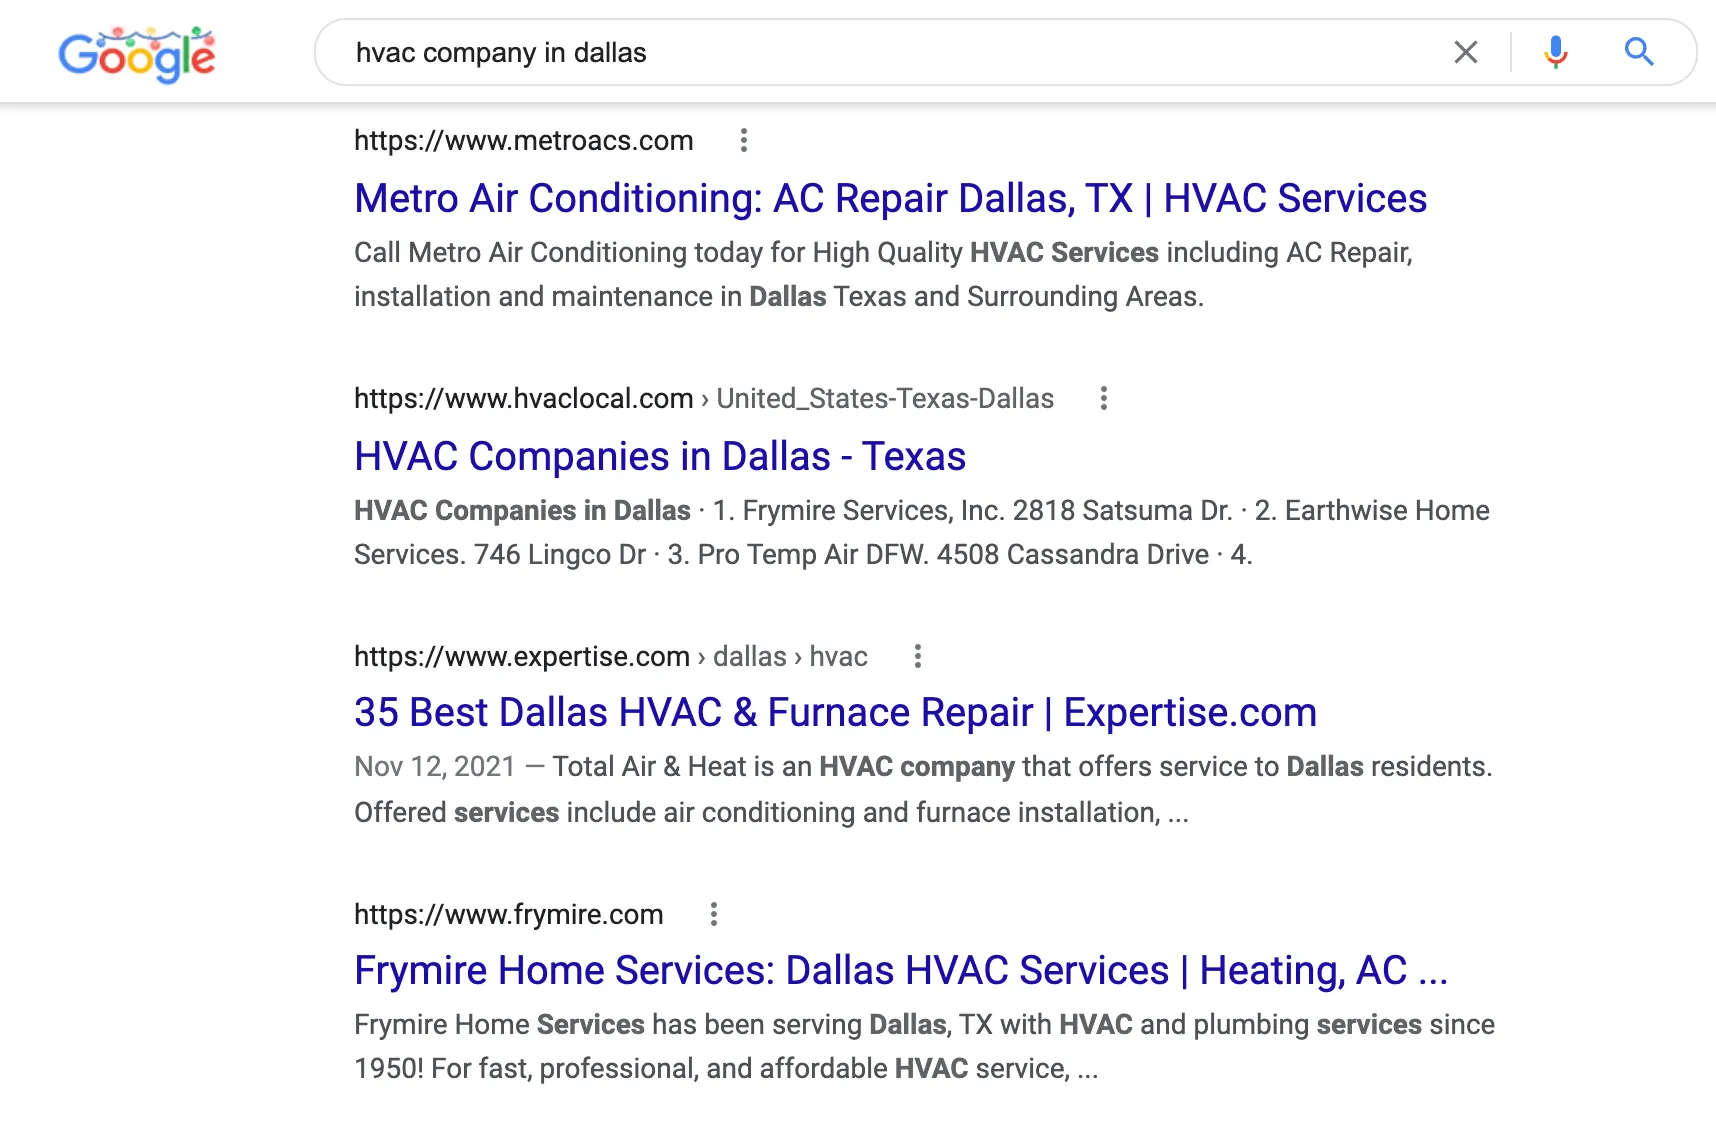The image size is (1716, 1126).
Task: Open three-dot menu for frymire.com result
Action: (713, 915)
